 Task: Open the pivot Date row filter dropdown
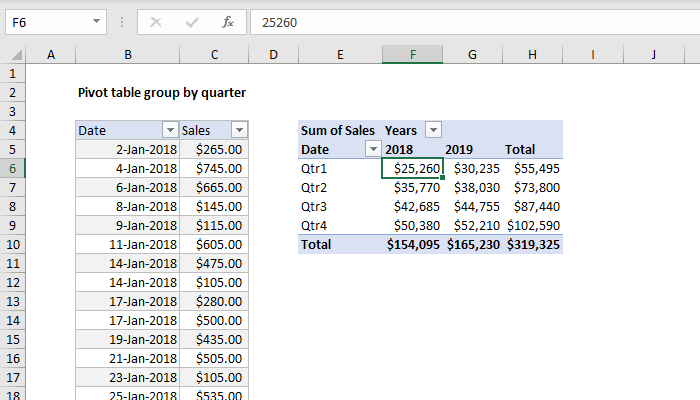pyautogui.click(x=373, y=149)
